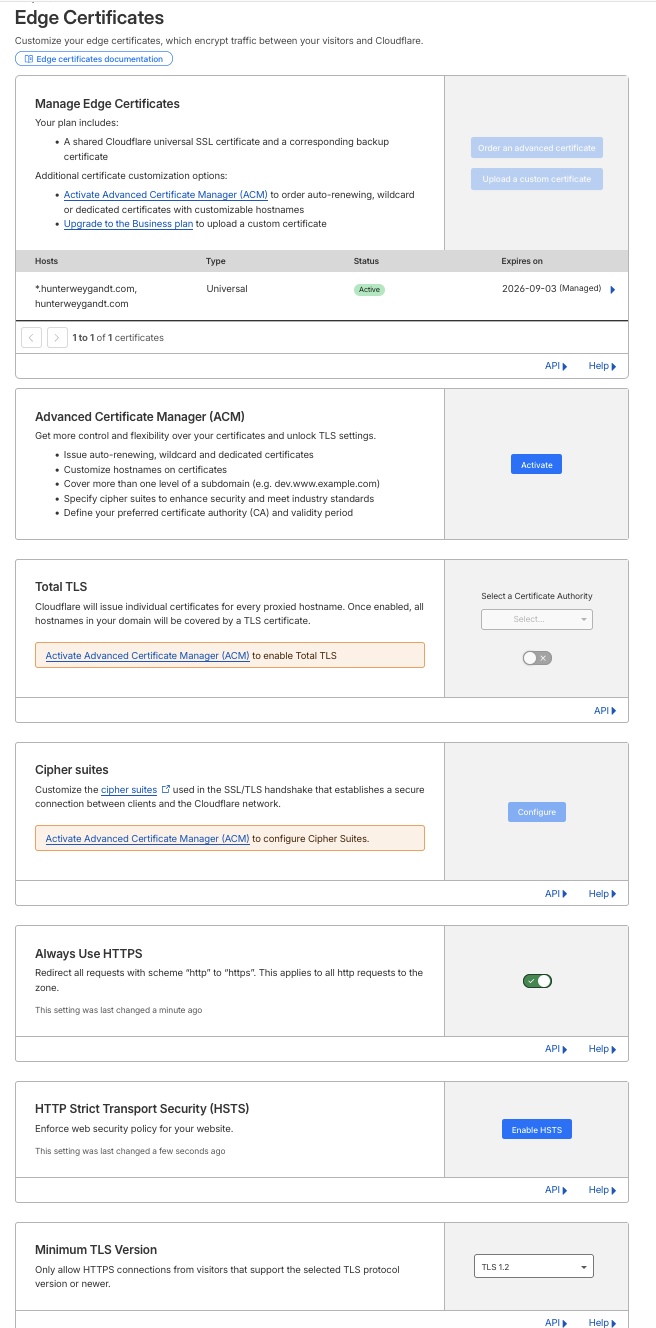Open the cipher suites external link
656x1328 pixels.
[129, 790]
